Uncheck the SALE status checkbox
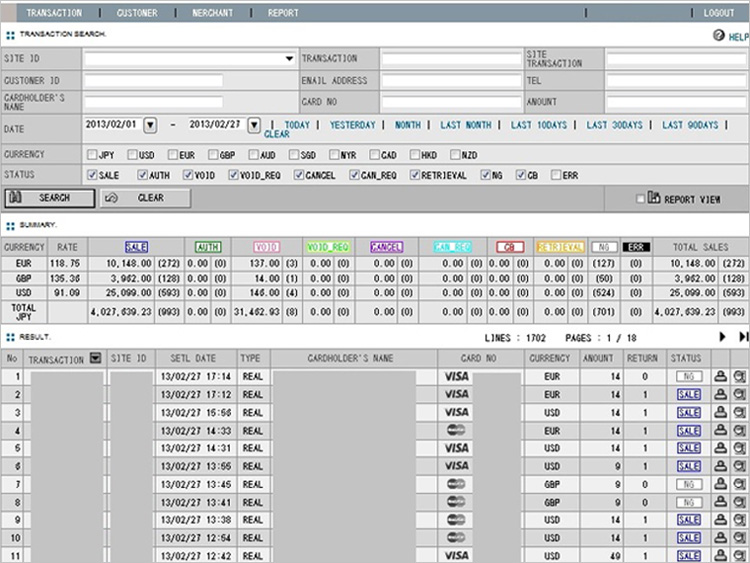Image resolution: width=750 pixels, height=563 pixels. pos(92,175)
